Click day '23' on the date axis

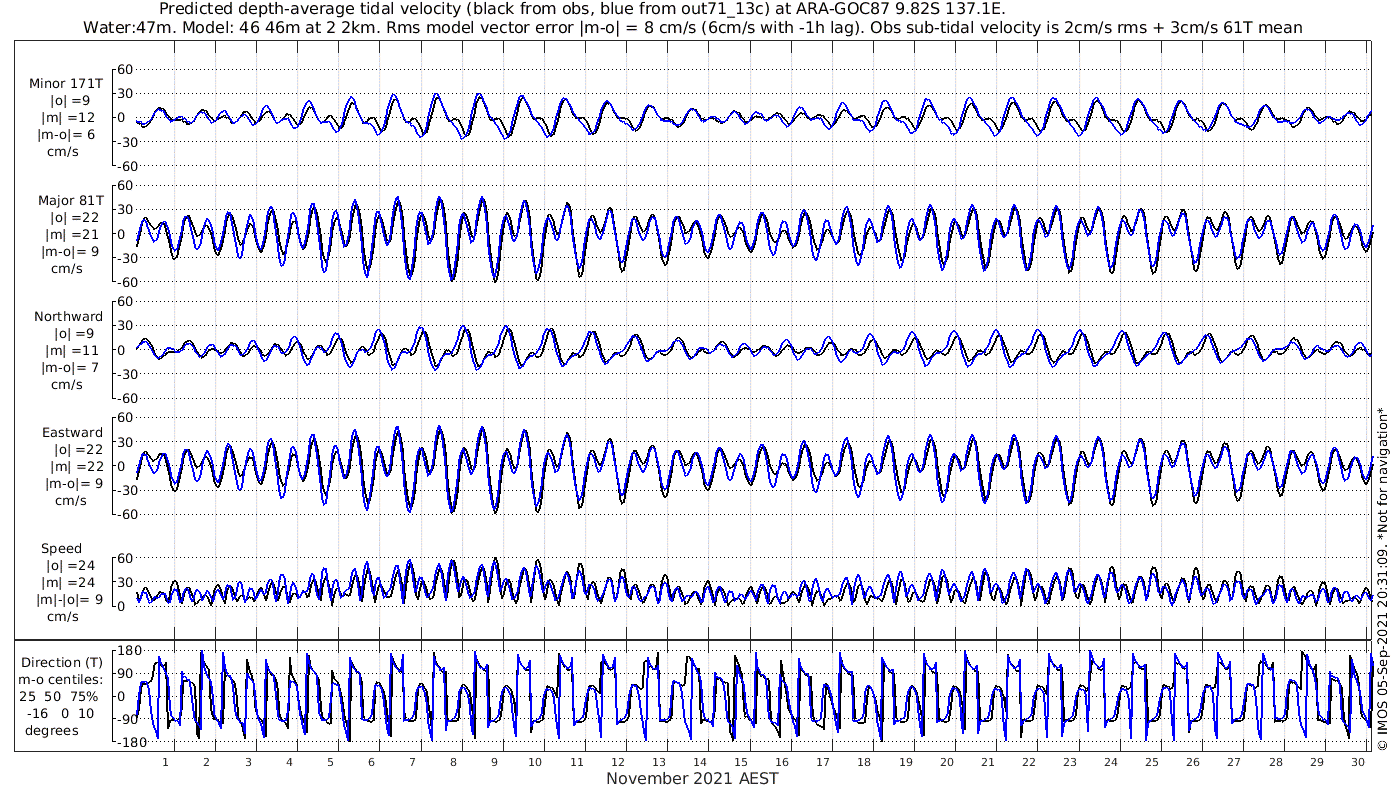click(1070, 762)
